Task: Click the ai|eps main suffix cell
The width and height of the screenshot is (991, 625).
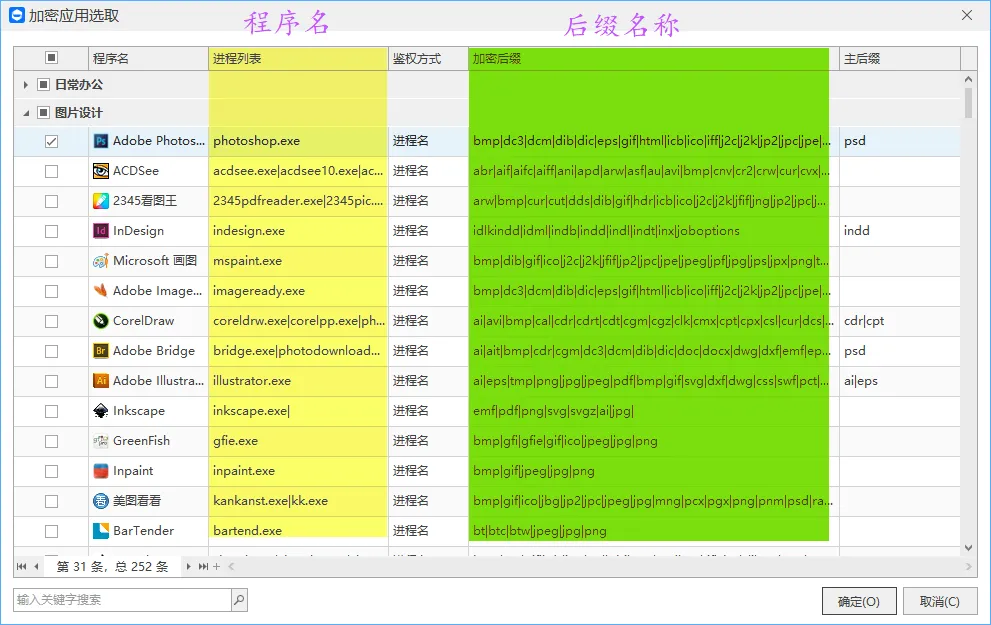Action: [899, 381]
